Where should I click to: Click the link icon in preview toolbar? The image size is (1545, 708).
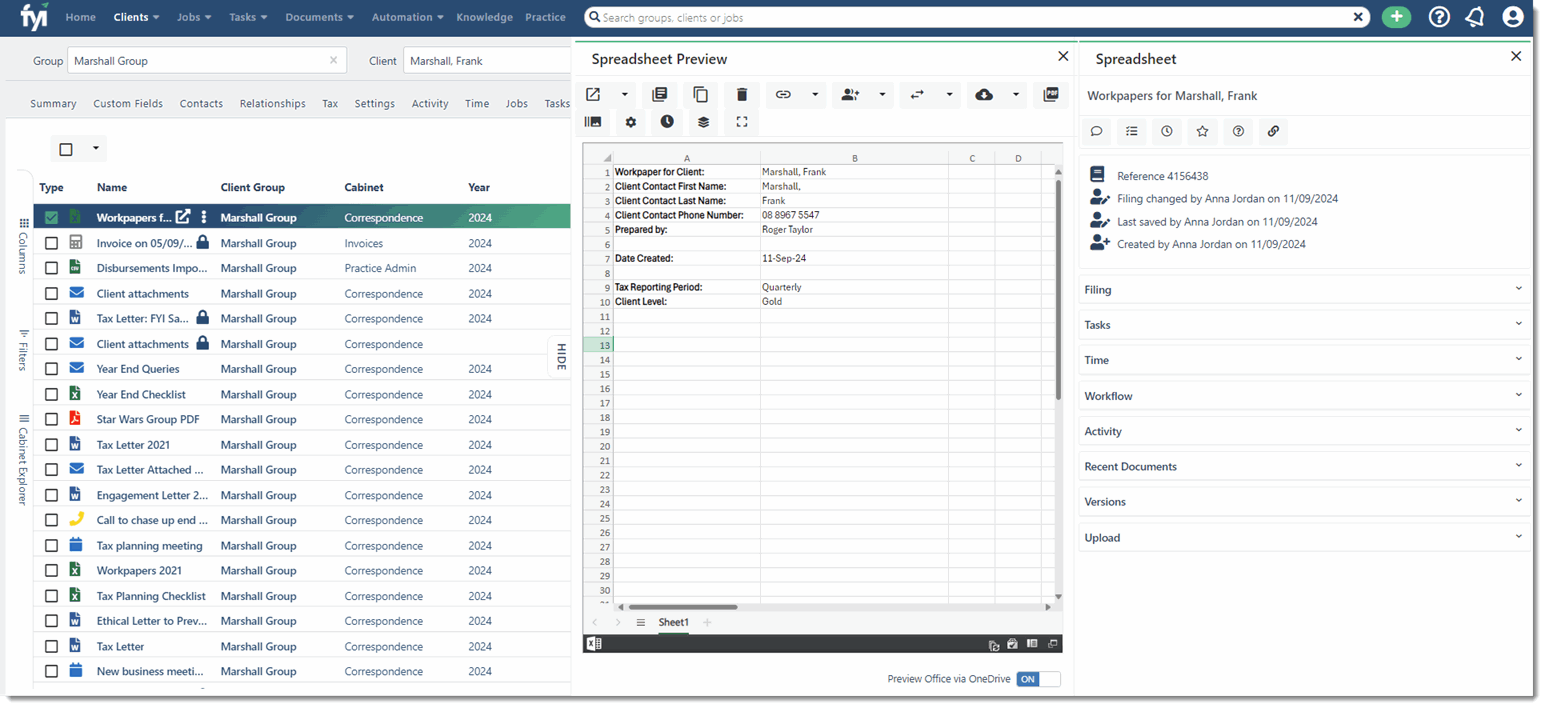[784, 95]
